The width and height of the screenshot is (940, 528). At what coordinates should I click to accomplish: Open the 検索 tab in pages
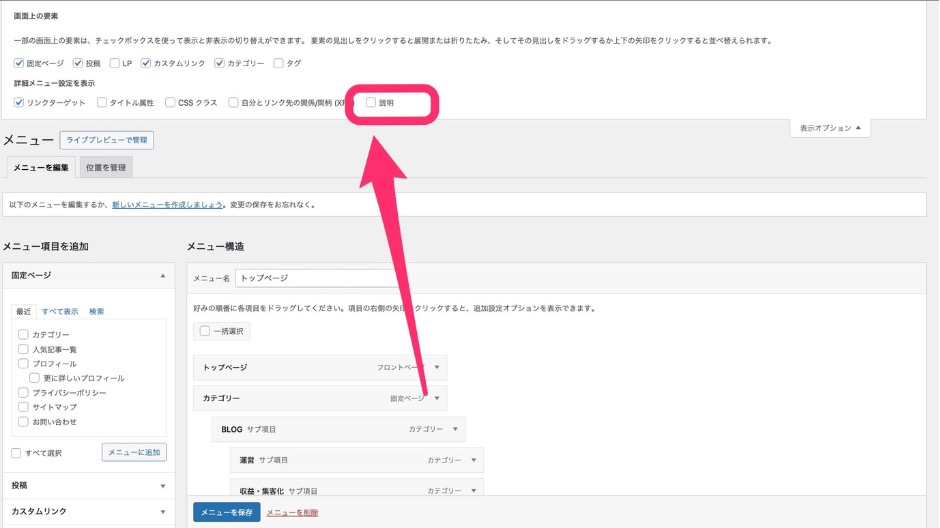[96, 311]
